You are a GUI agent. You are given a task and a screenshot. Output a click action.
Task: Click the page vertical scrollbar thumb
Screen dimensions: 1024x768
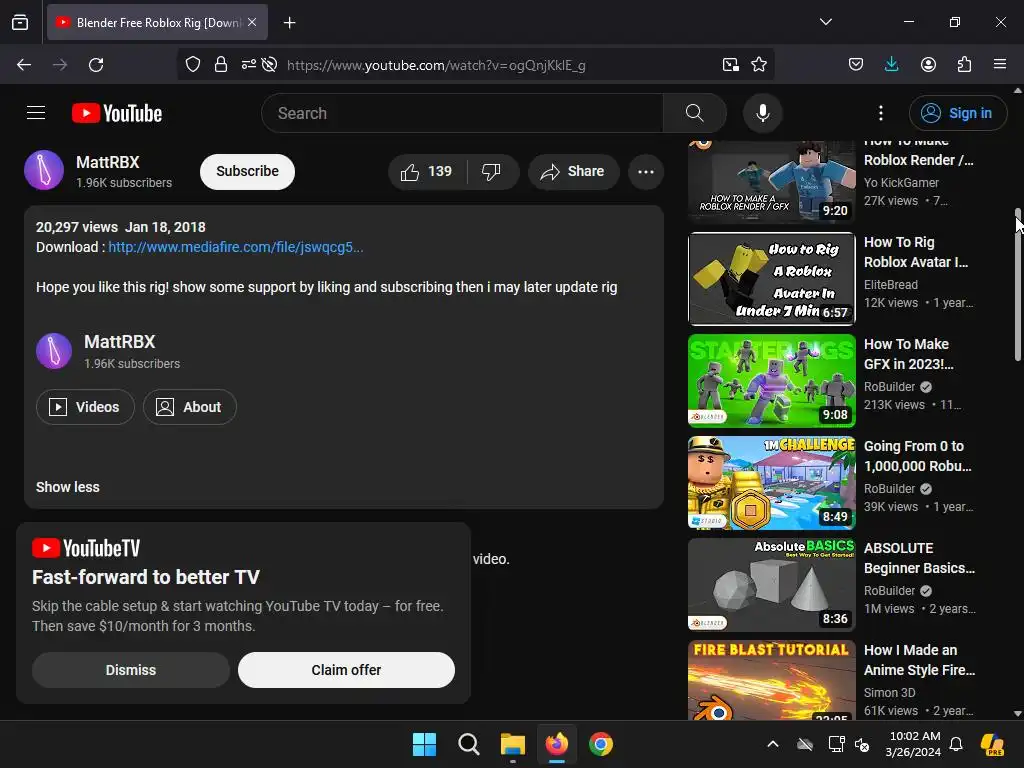pos(1017,284)
